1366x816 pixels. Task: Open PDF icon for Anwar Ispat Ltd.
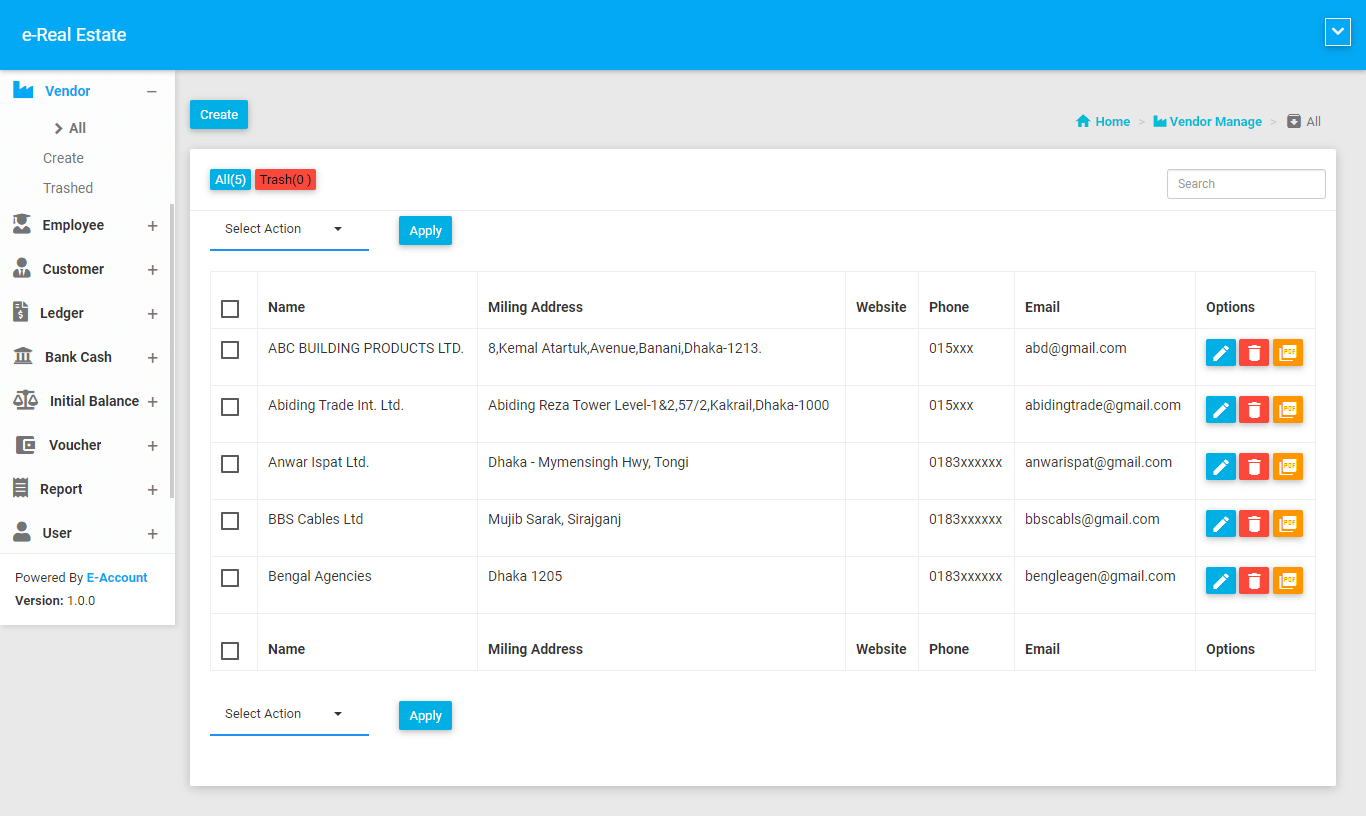click(x=1288, y=467)
